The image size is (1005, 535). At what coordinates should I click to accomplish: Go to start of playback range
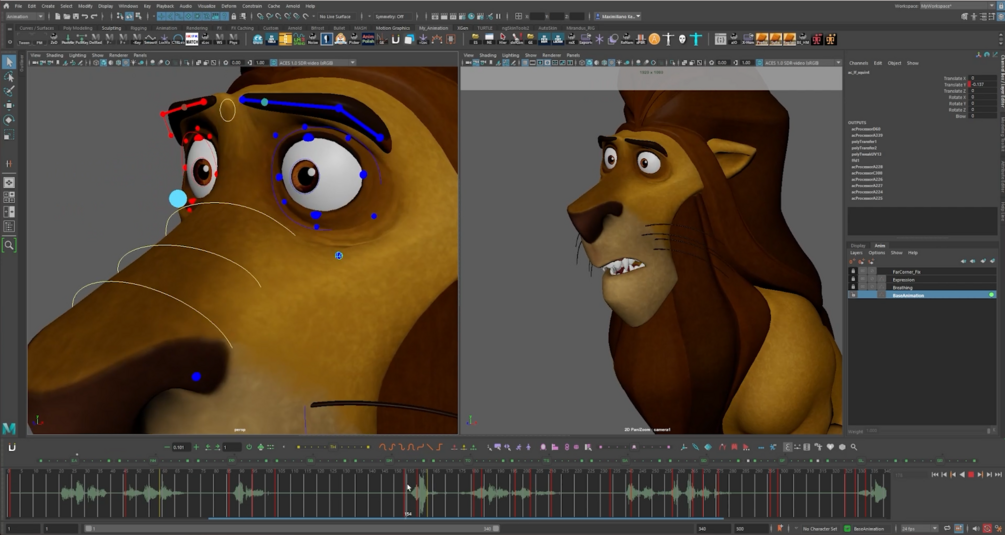[x=934, y=474]
